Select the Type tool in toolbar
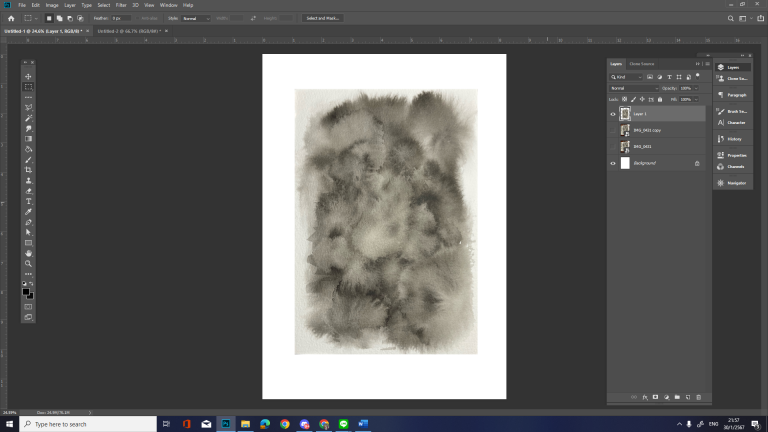This screenshot has width=768, height=432. (x=28, y=201)
